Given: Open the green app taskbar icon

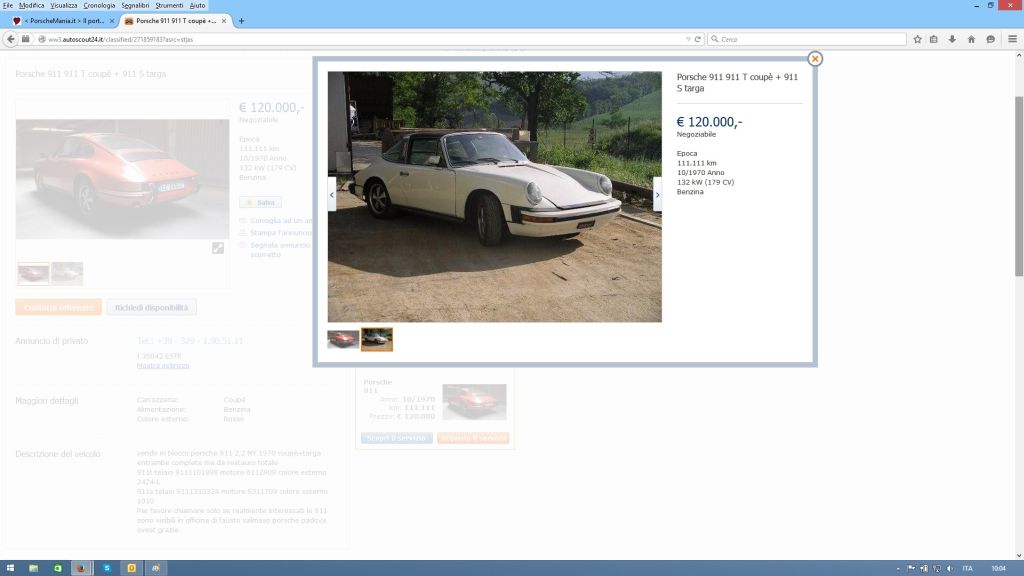Looking at the screenshot, I should (x=57, y=568).
